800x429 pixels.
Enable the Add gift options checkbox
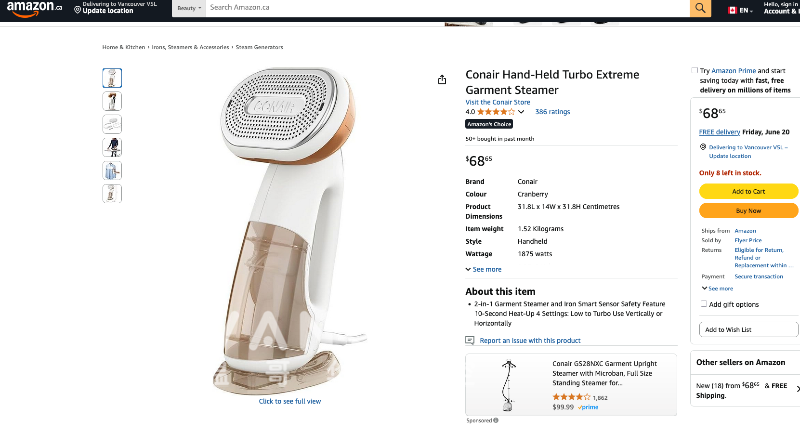[703, 304]
